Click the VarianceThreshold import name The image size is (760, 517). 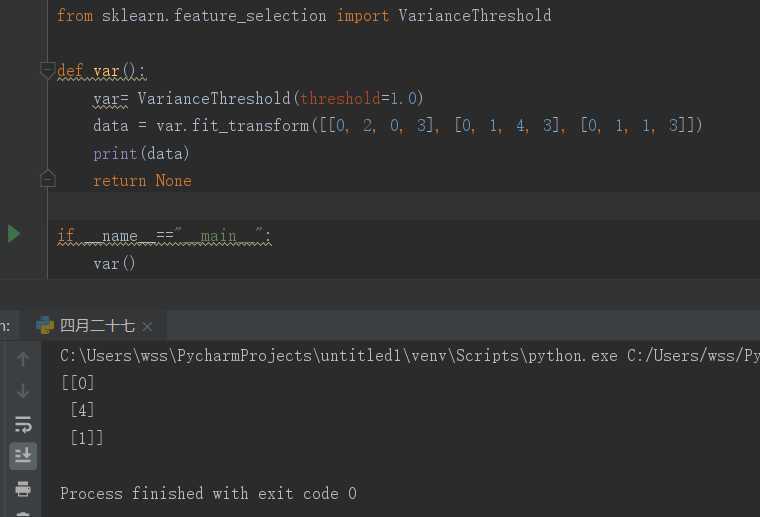pos(475,16)
